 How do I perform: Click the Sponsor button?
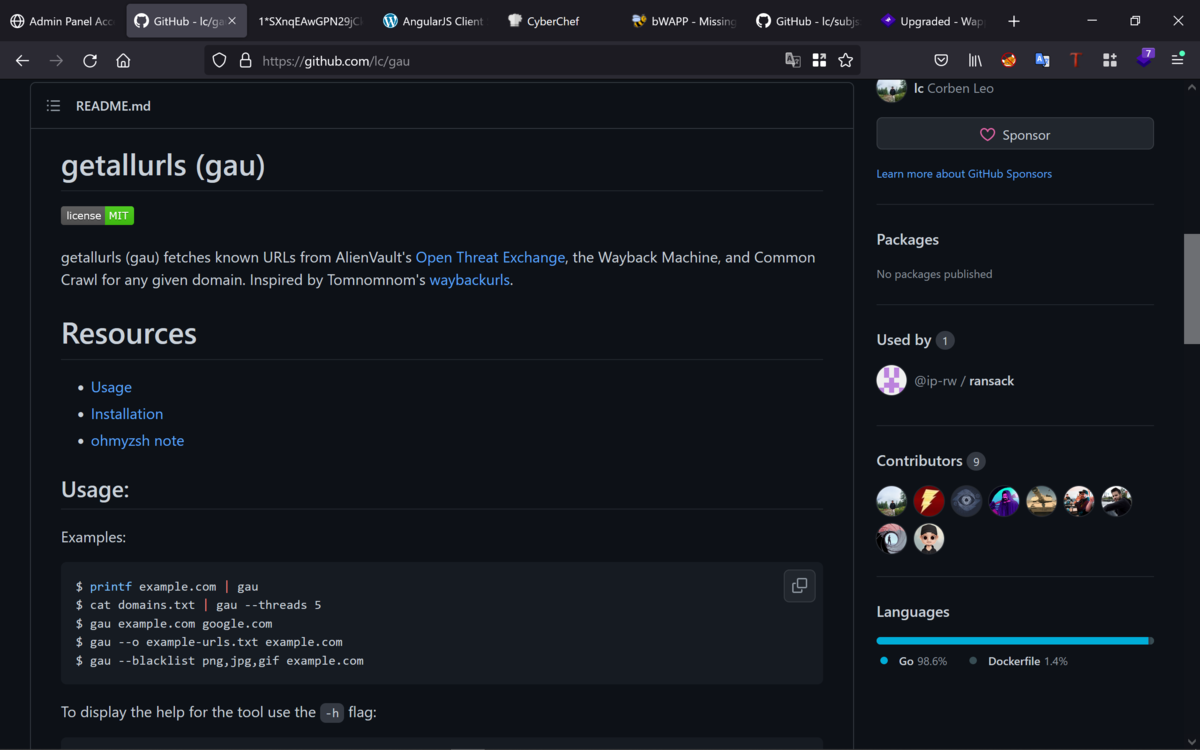1015,134
